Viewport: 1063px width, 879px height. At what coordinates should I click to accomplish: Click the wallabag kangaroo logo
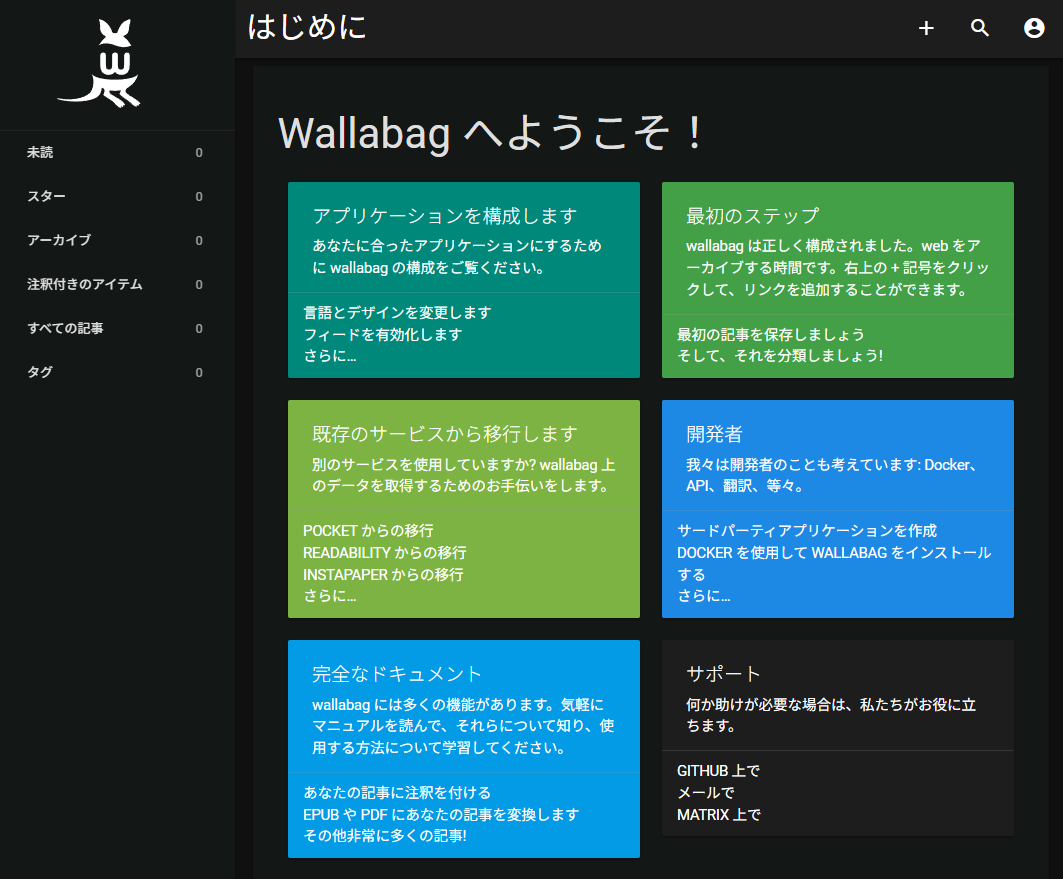100,63
